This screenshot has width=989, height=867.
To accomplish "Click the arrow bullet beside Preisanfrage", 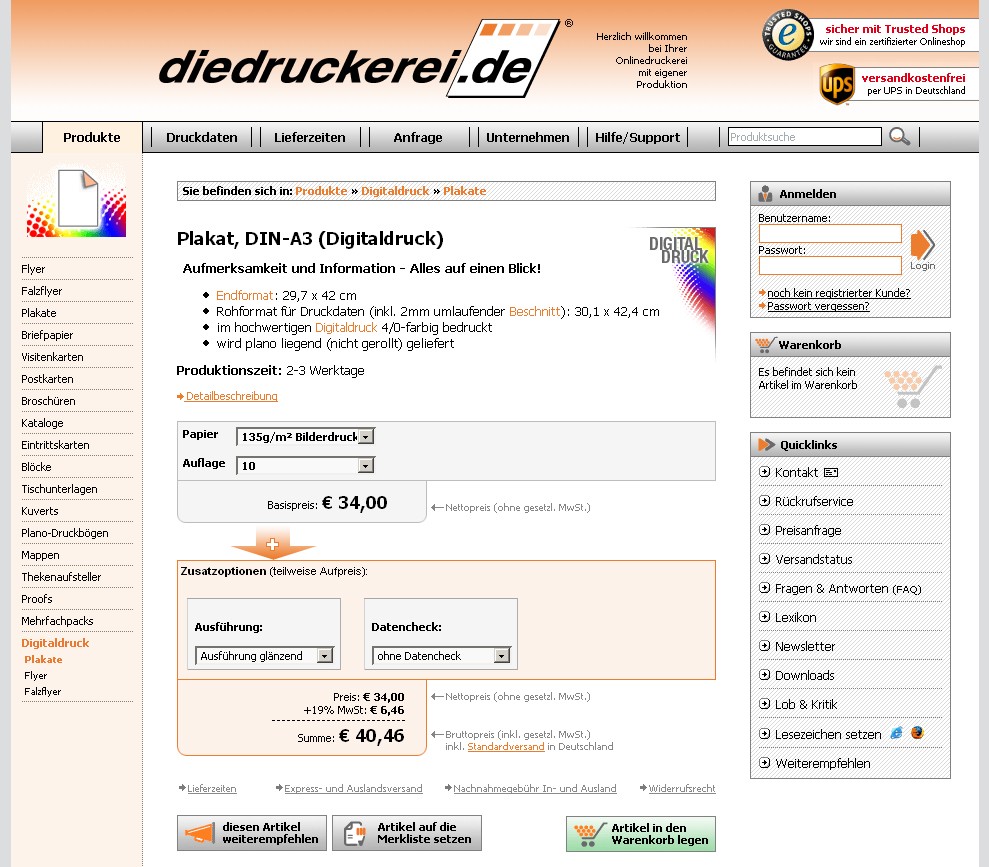I will click(x=764, y=530).
